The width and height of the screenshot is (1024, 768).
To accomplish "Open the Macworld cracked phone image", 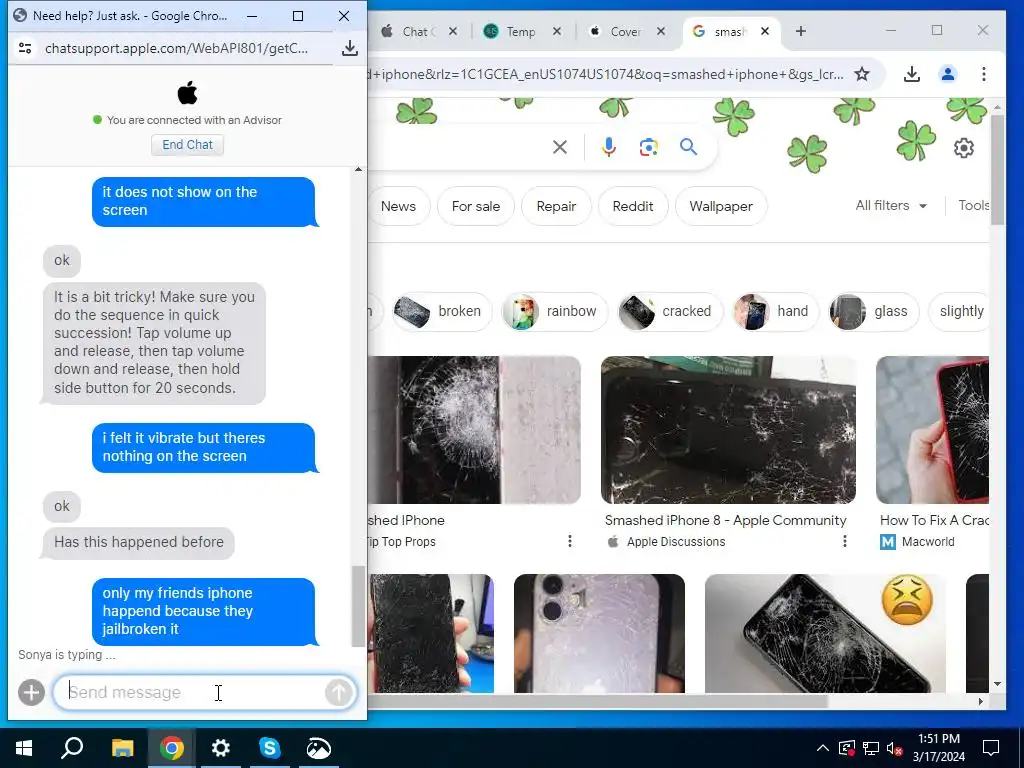I will click(932, 430).
